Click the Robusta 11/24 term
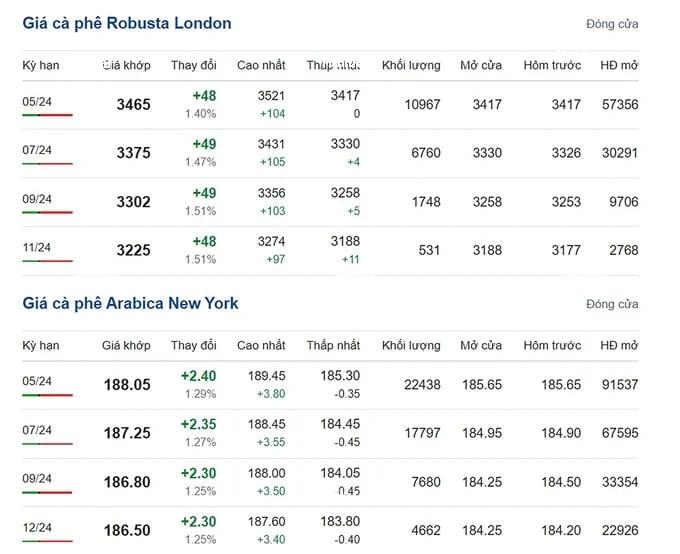 click(x=37, y=248)
